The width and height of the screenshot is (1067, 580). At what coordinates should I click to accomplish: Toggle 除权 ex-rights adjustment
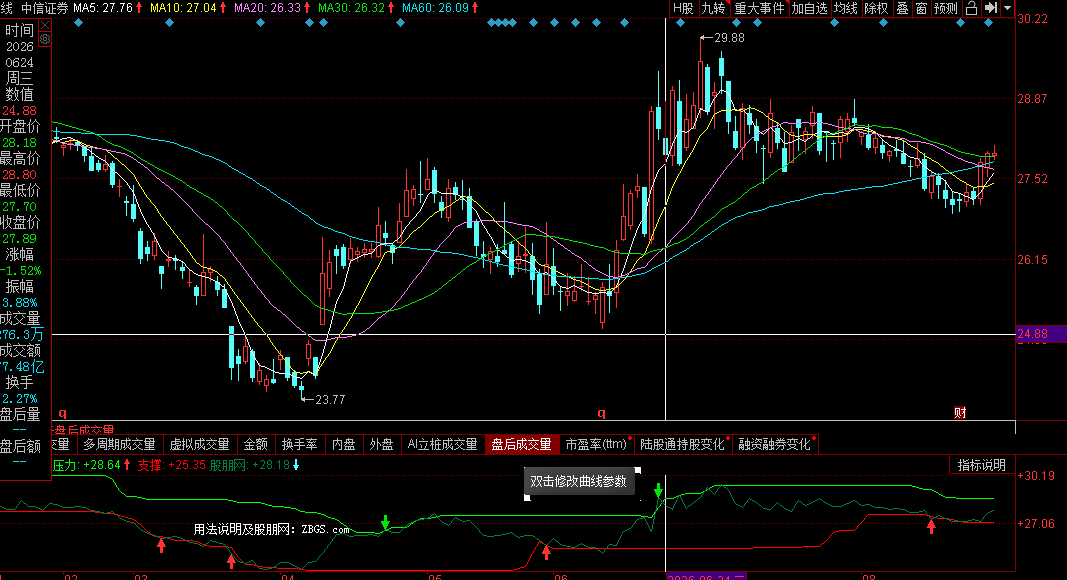[876, 8]
